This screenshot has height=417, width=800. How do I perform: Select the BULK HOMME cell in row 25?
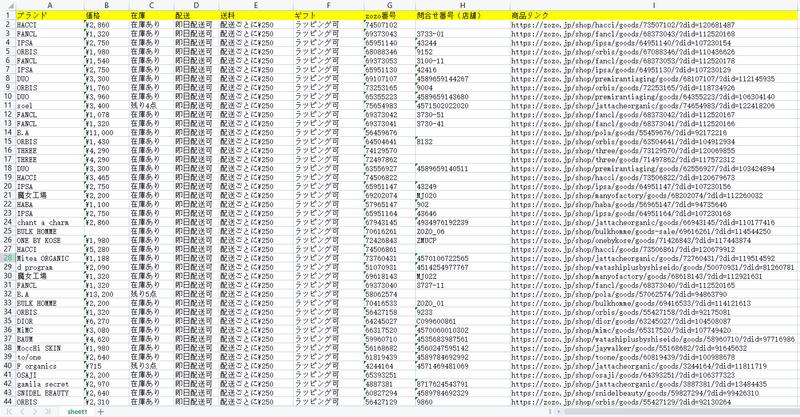tap(49, 231)
